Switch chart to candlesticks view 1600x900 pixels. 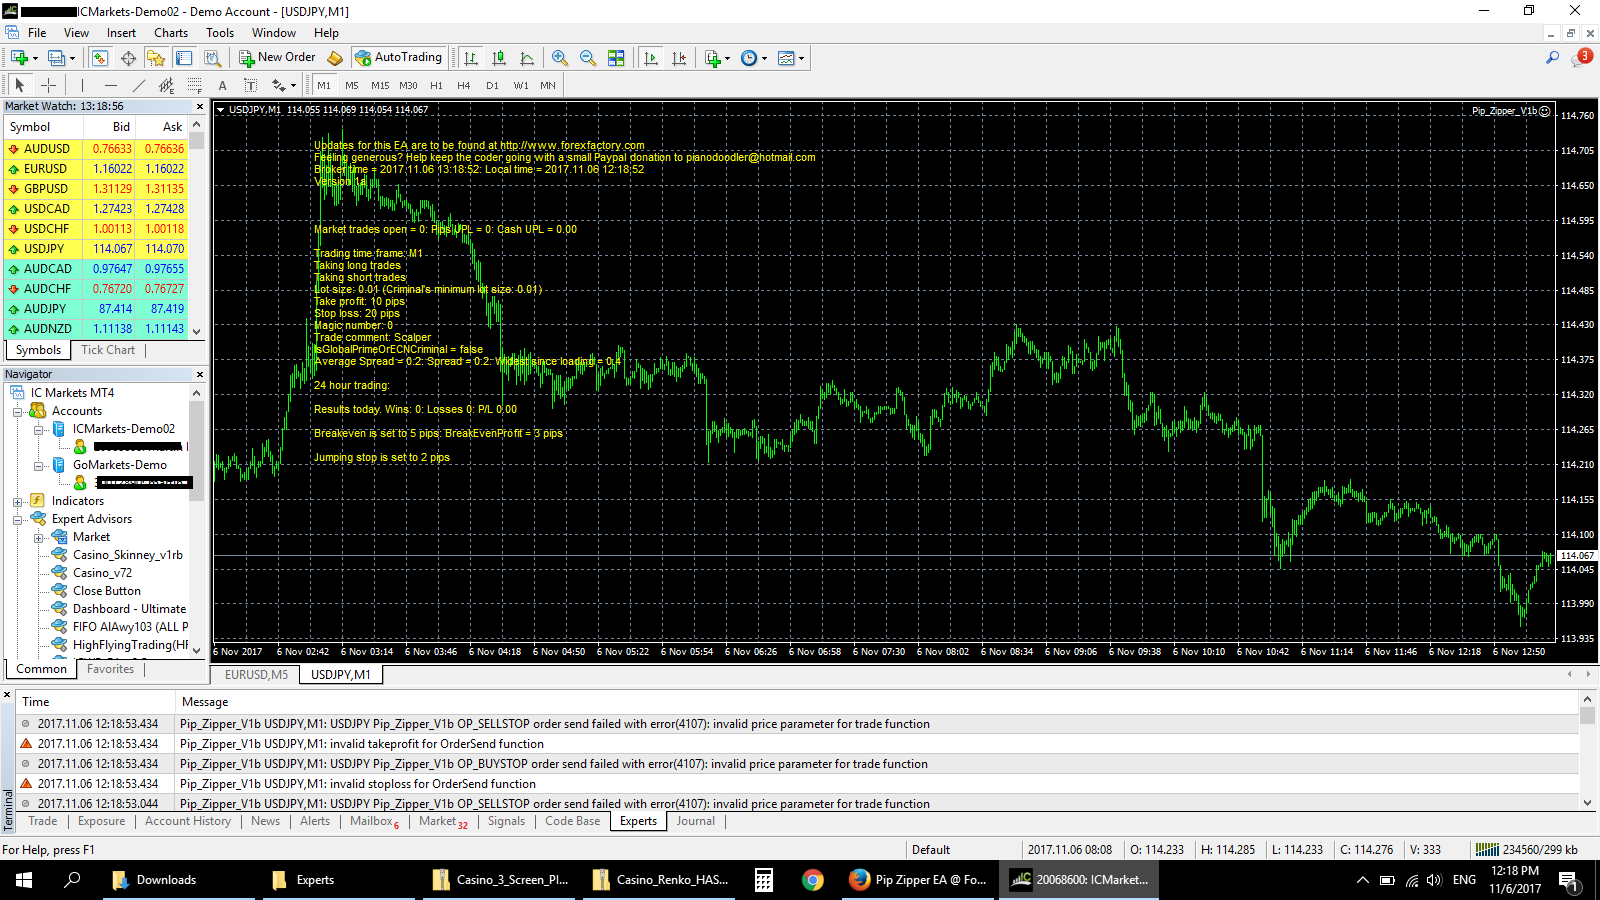(499, 58)
